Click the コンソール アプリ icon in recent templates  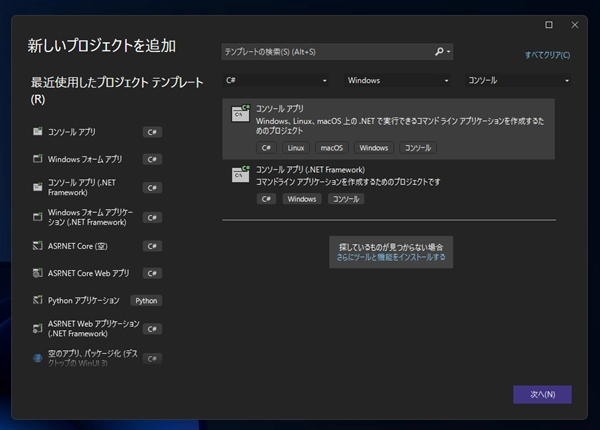(38, 132)
